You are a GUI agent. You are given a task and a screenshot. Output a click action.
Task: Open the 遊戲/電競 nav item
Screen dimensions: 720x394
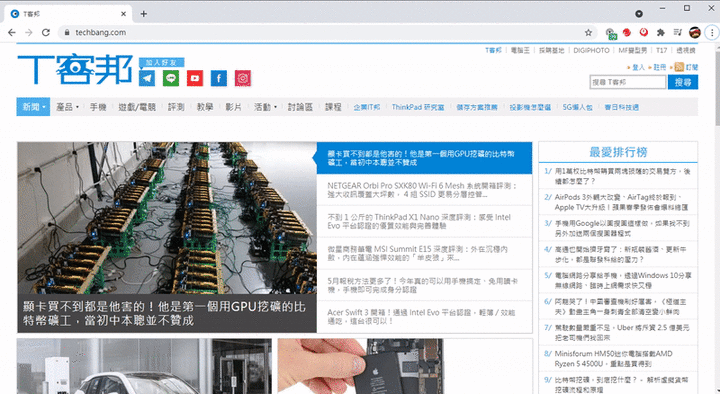[x=137, y=107]
